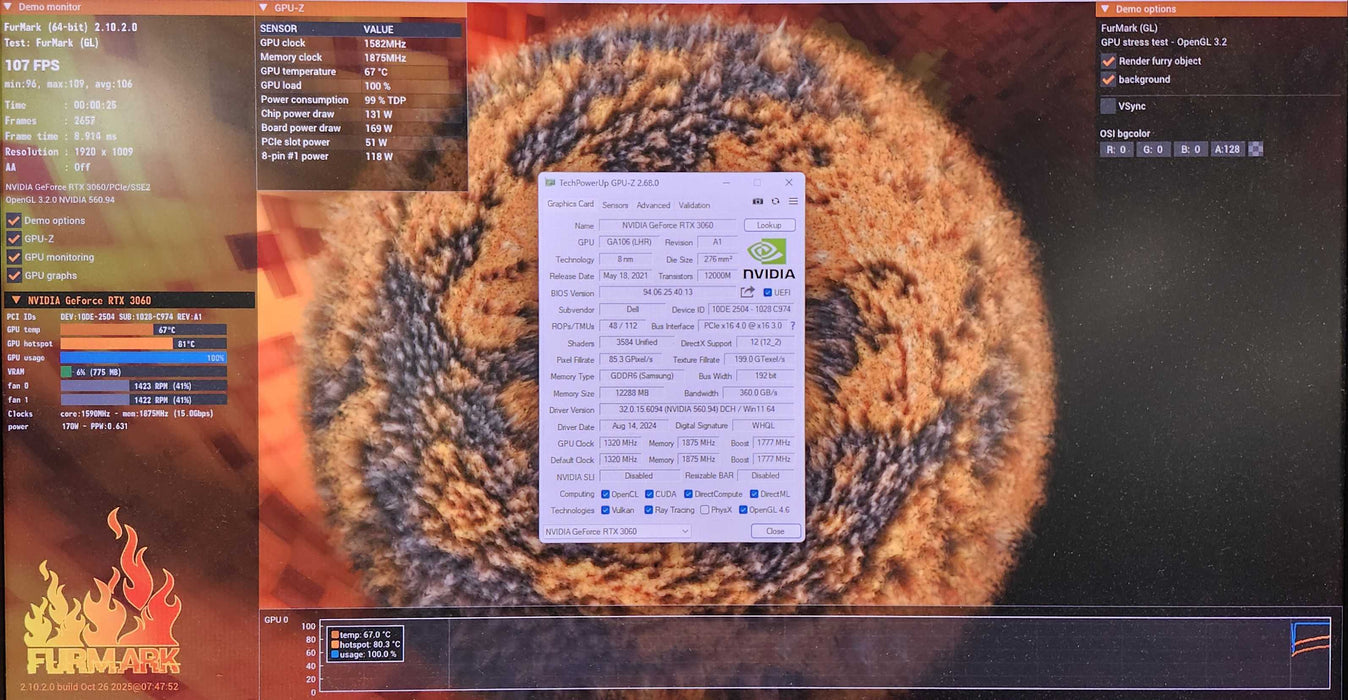This screenshot has width=1348, height=700.
Task: Click the 107 FPS readout
Action: click(32, 65)
